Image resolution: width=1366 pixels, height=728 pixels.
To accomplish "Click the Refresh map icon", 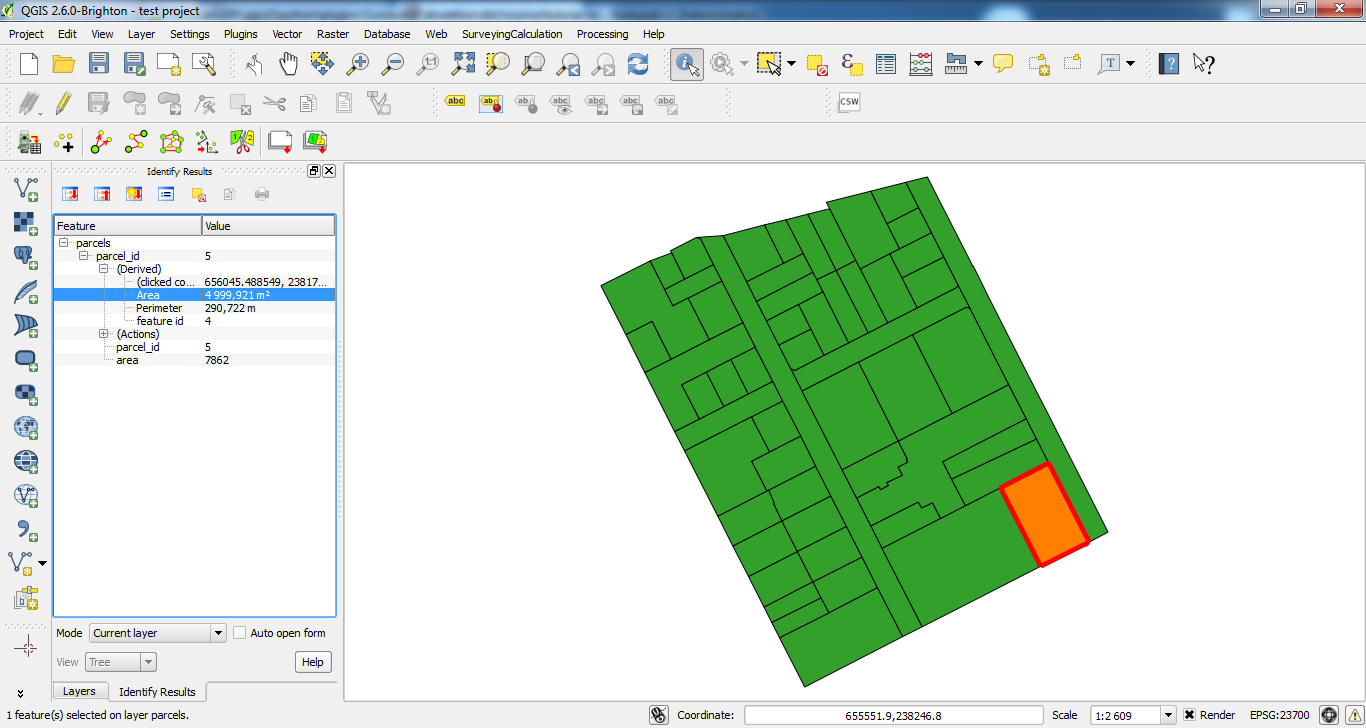I will tap(638, 64).
